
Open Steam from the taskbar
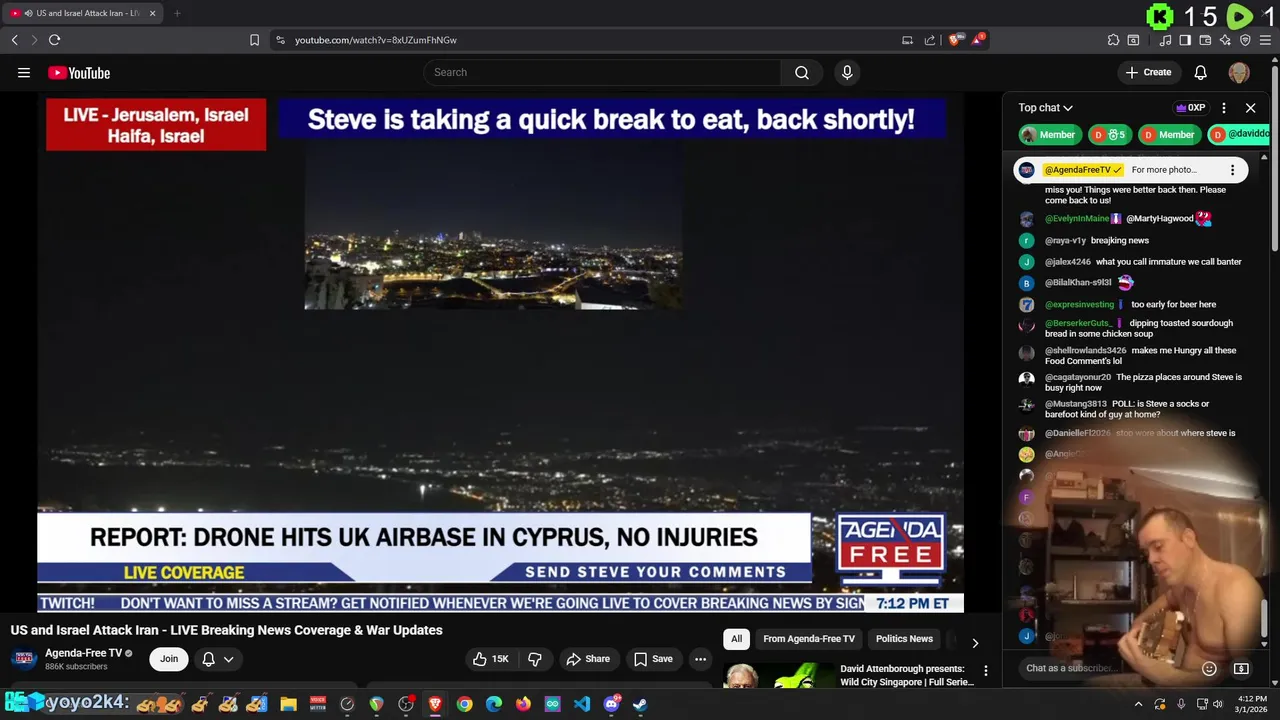point(640,704)
